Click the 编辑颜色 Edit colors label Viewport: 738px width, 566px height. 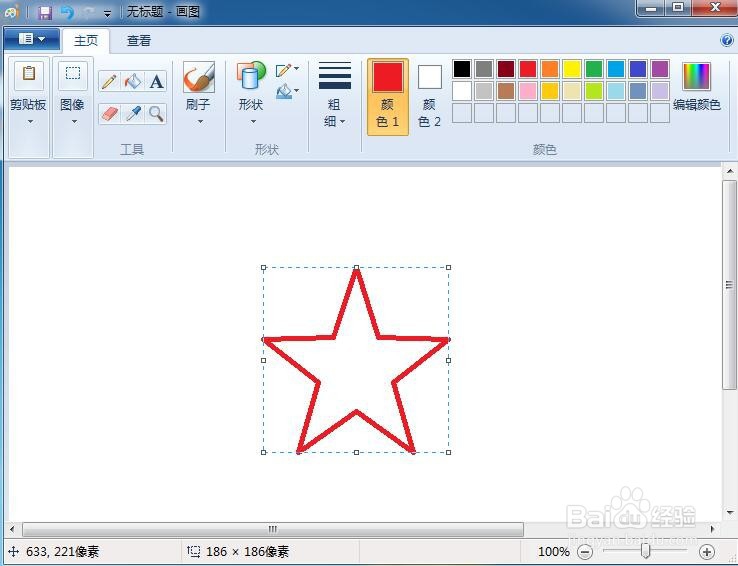[697, 104]
